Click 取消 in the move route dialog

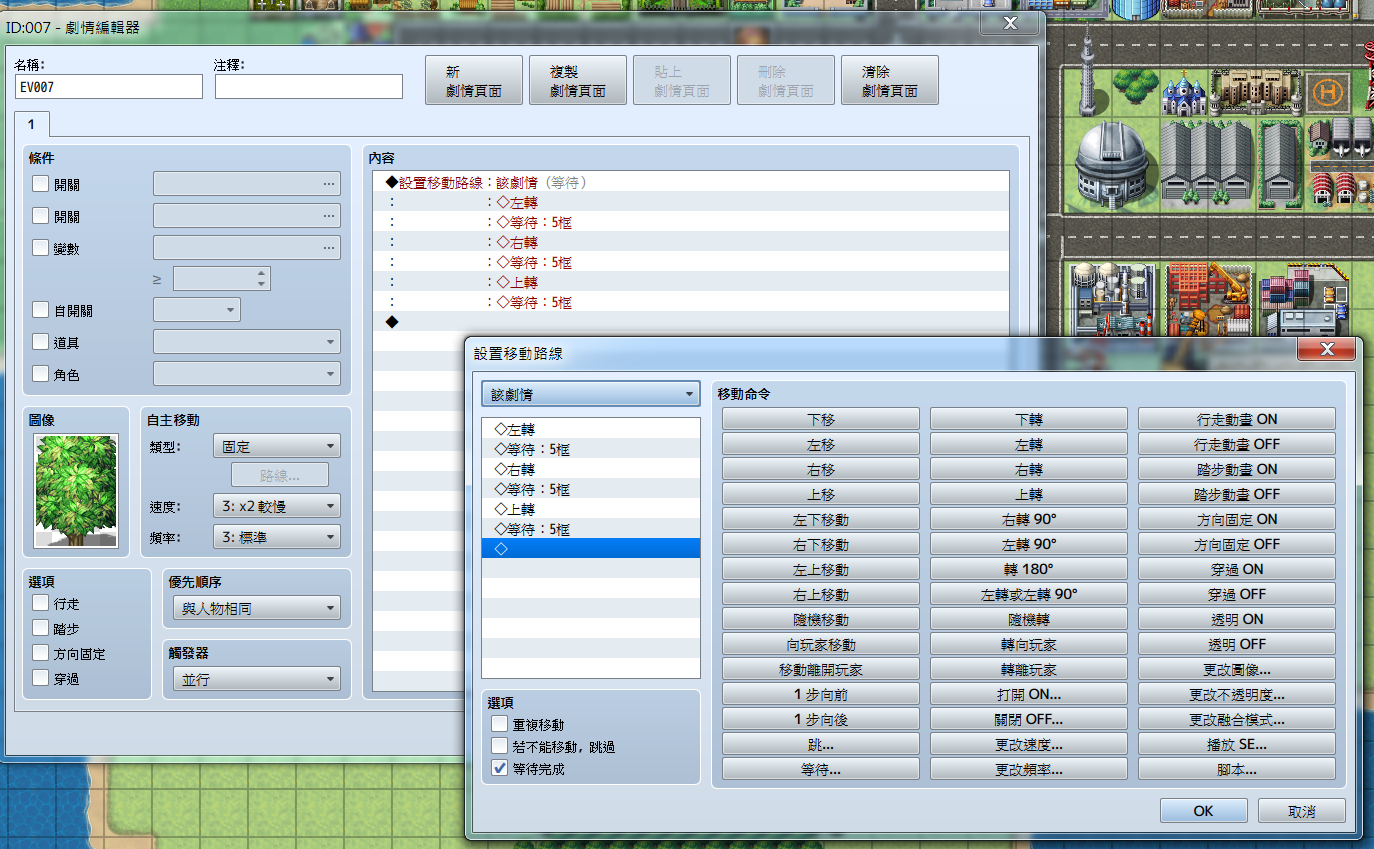click(1302, 811)
